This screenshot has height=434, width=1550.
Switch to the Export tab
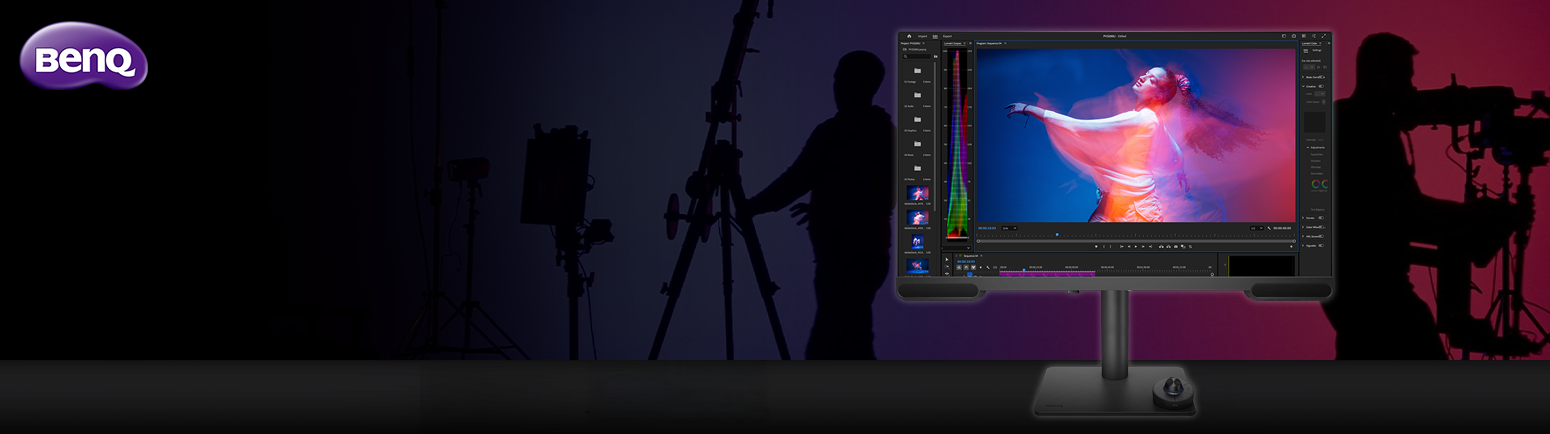(x=947, y=36)
